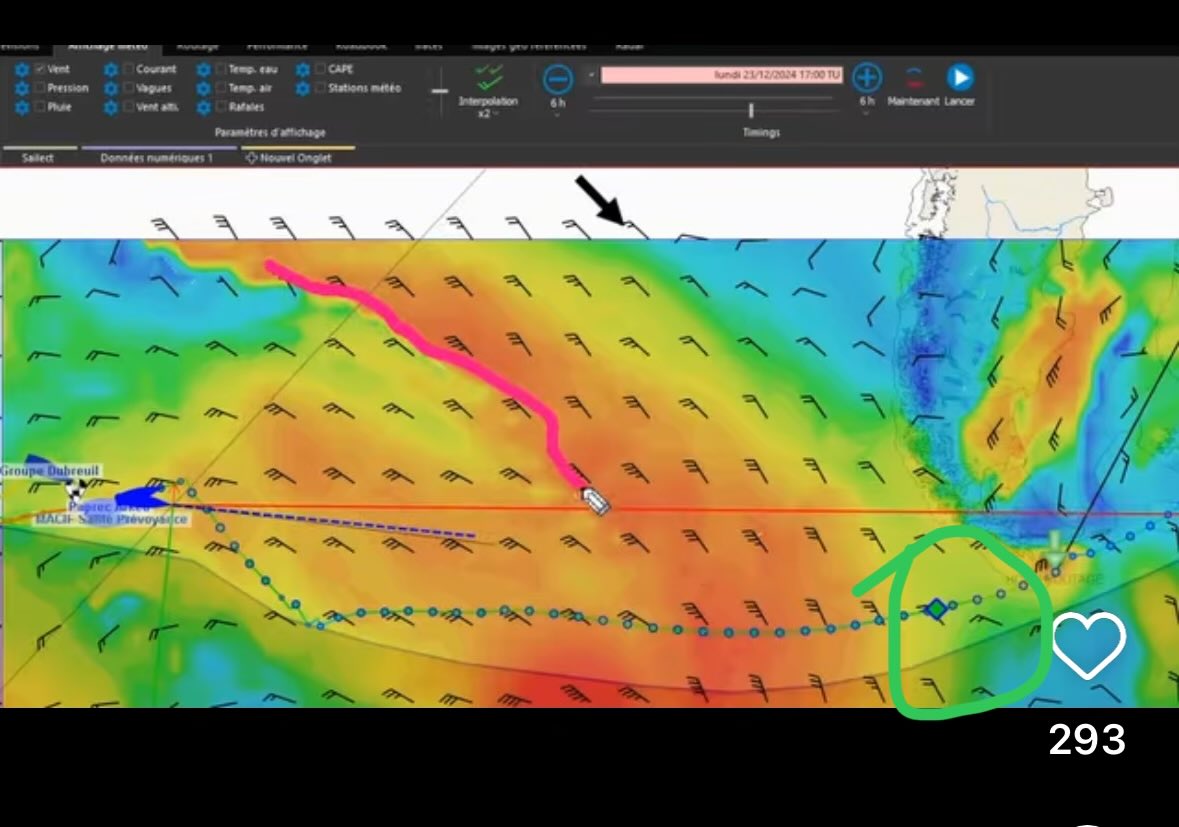This screenshot has height=827, width=1179.
Task: Expand the Interpolation x2 dropdown
Action: (x=488, y=113)
